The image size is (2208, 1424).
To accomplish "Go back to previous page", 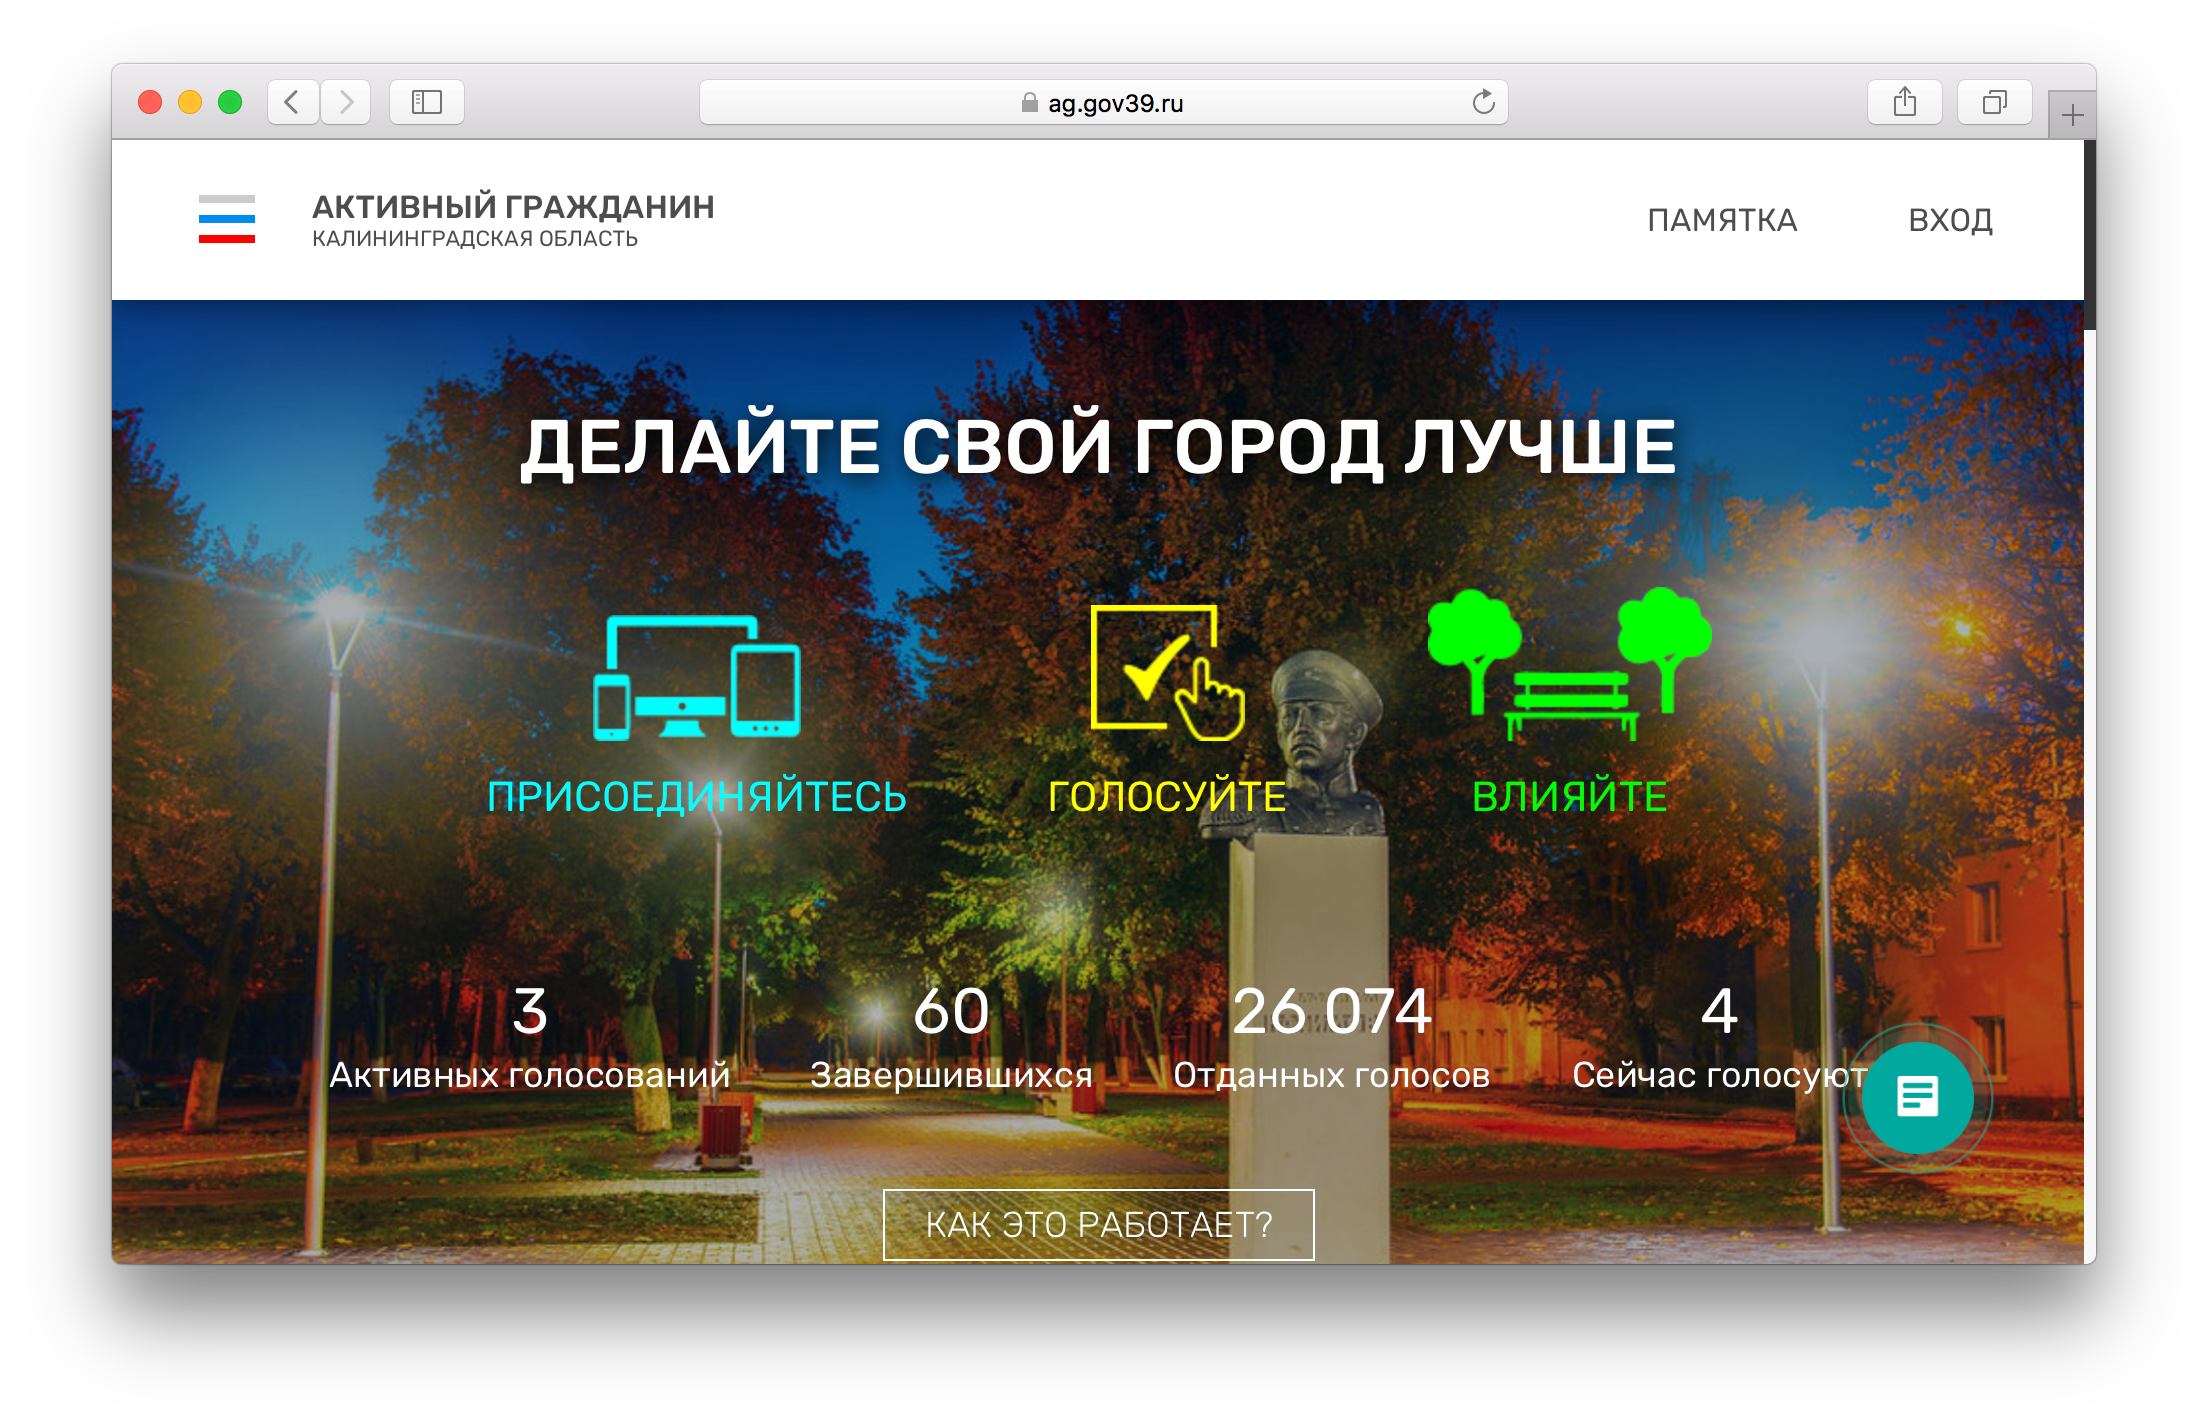I will [x=293, y=102].
